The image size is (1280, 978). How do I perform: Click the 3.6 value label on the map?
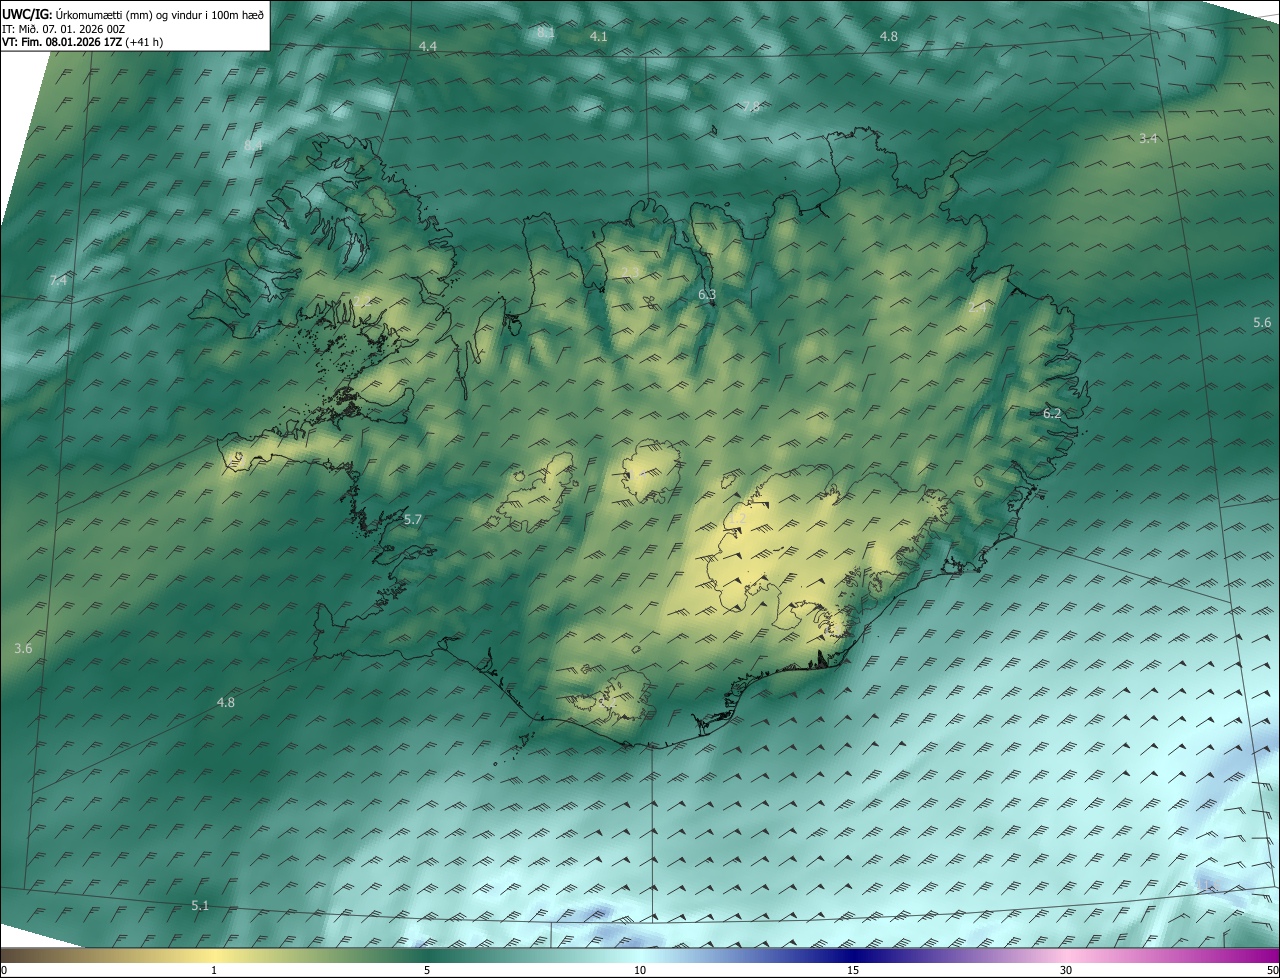tap(23, 649)
